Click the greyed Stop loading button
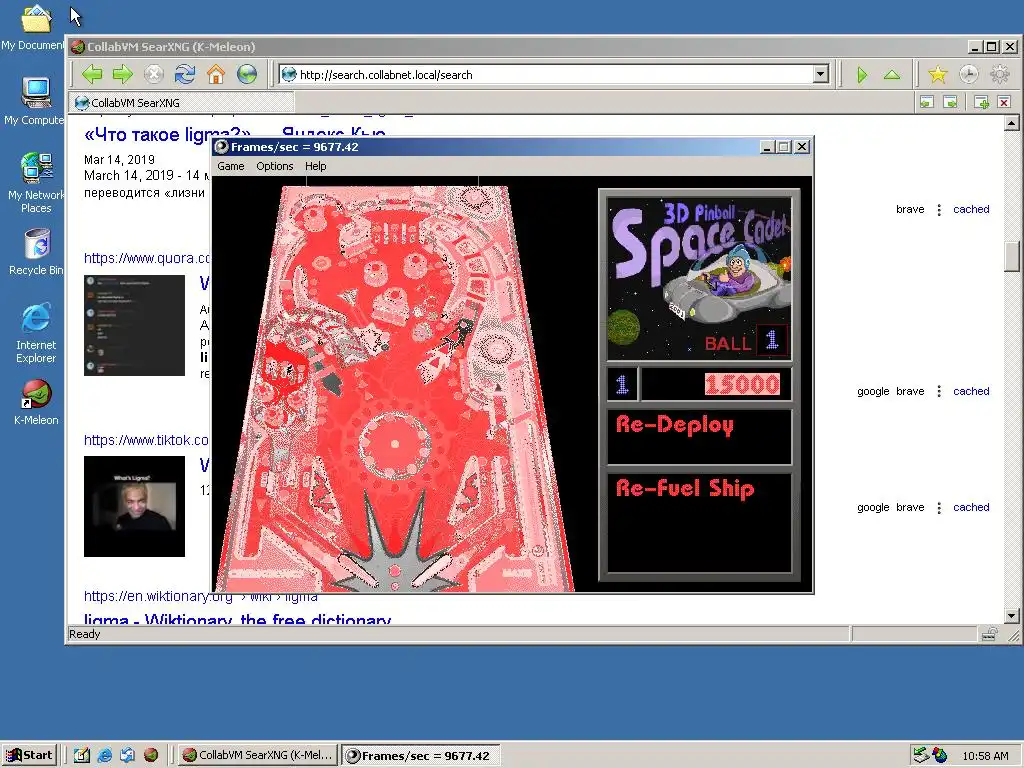The width and height of the screenshot is (1024, 768). [x=153, y=74]
